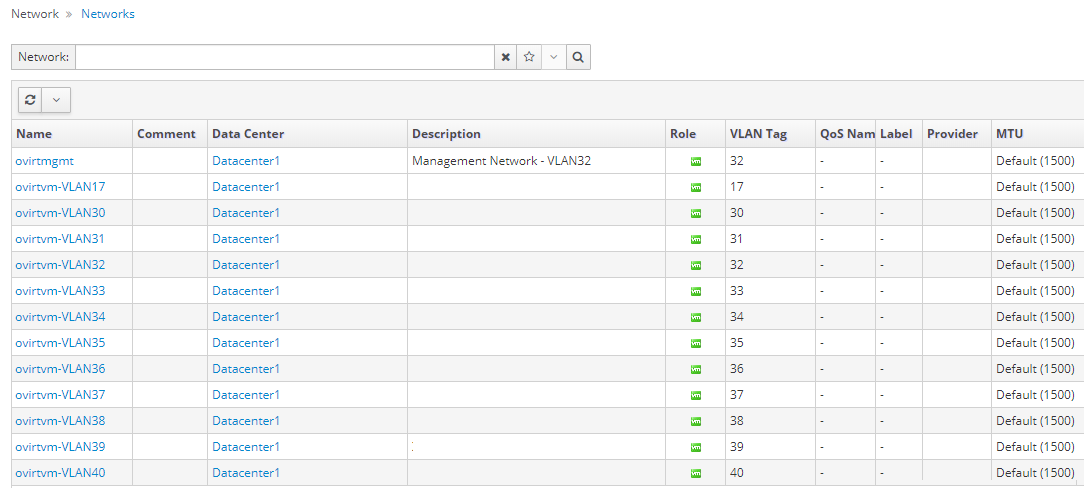Open Datacenter1 link in ovirtvm-VLAN34 row
The width and height of the screenshot is (1084, 488).
point(246,317)
